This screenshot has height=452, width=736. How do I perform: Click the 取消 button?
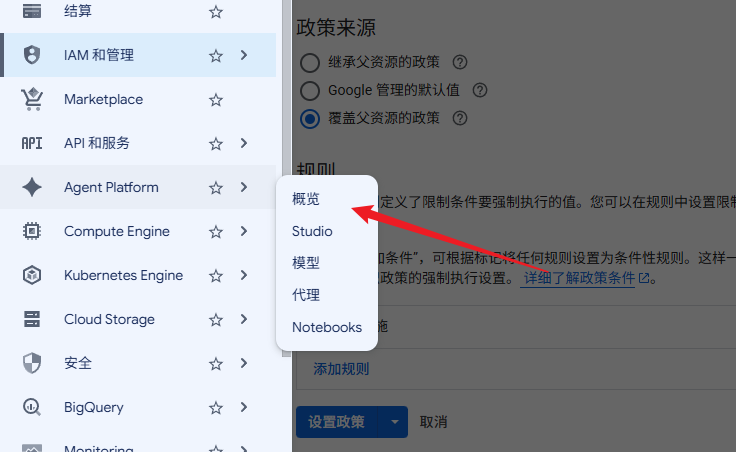433,422
